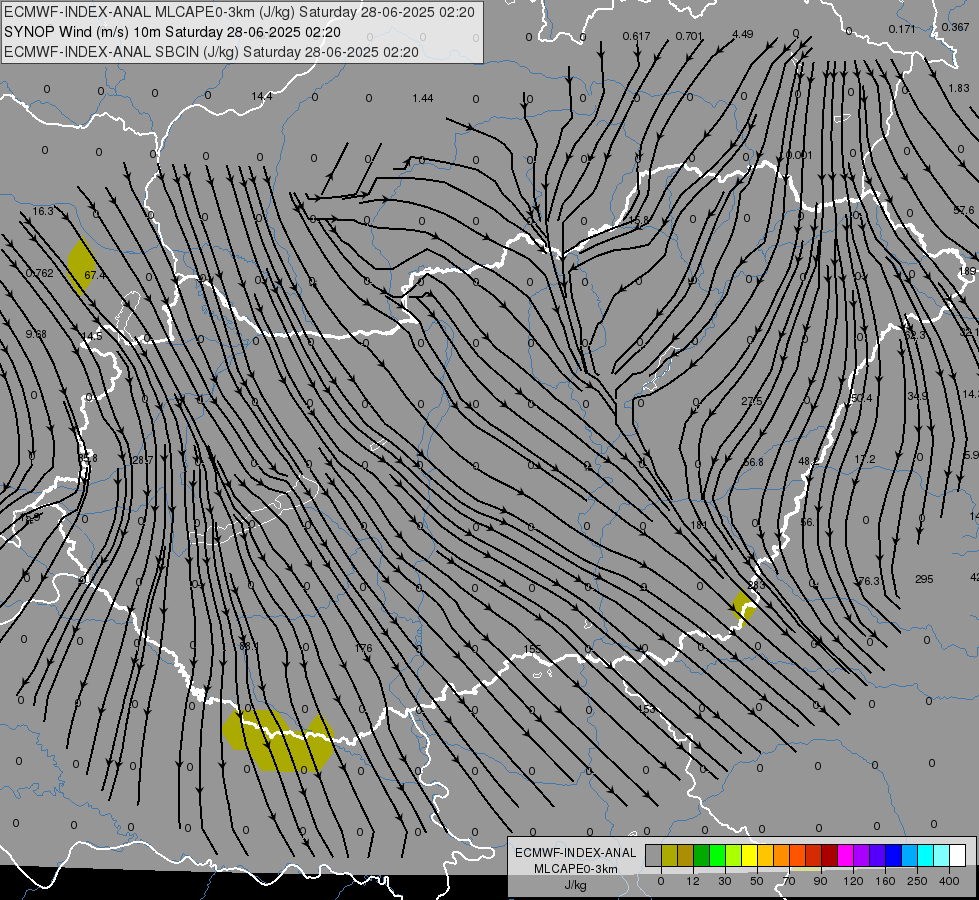Select the white swatch at legend end
This screenshot has height=900, width=979.
click(957, 856)
